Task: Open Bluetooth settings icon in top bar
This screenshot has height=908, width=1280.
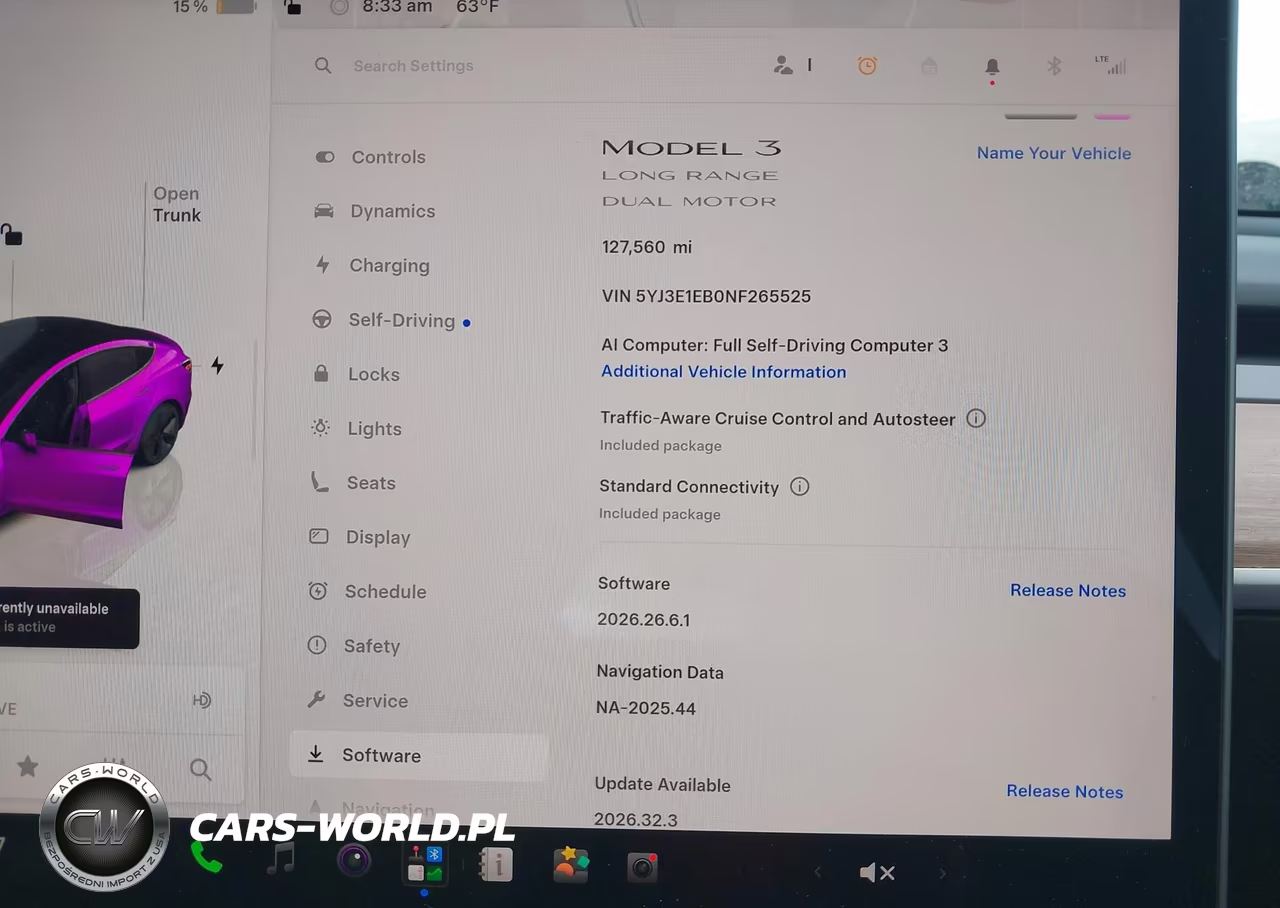Action: pos(1054,66)
